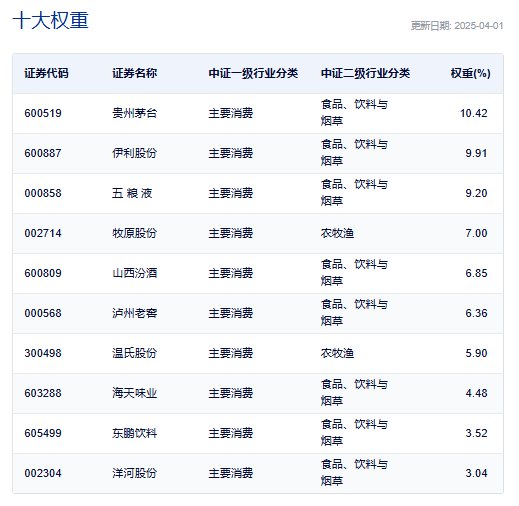
Task: Click 主要消费 in the 牧原股份 row
Action: [x=231, y=233]
